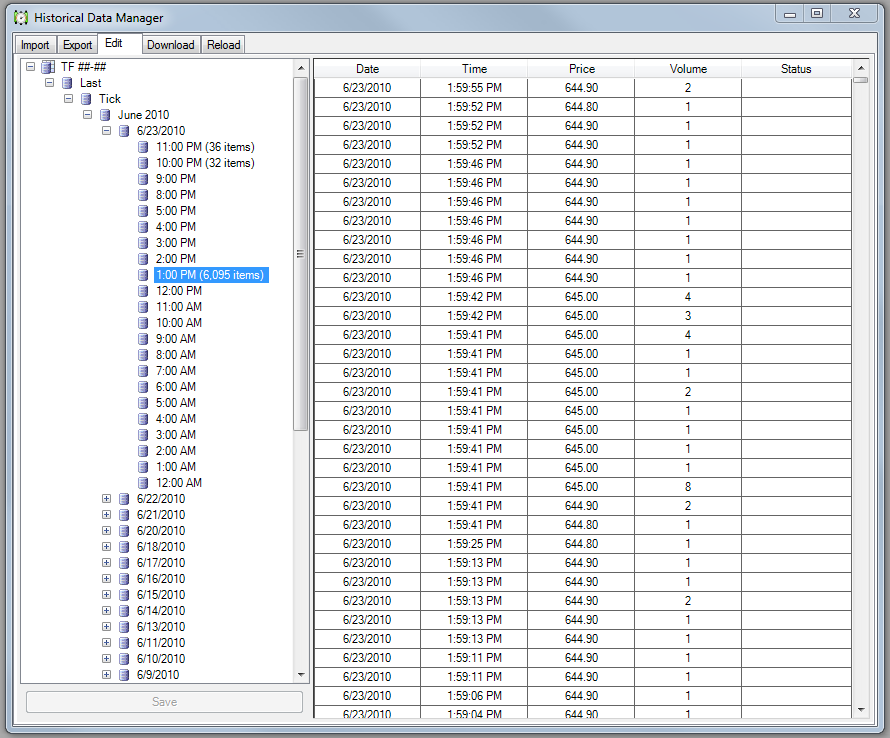Click the volume cell showing 8
890x738 pixels.
688,487
